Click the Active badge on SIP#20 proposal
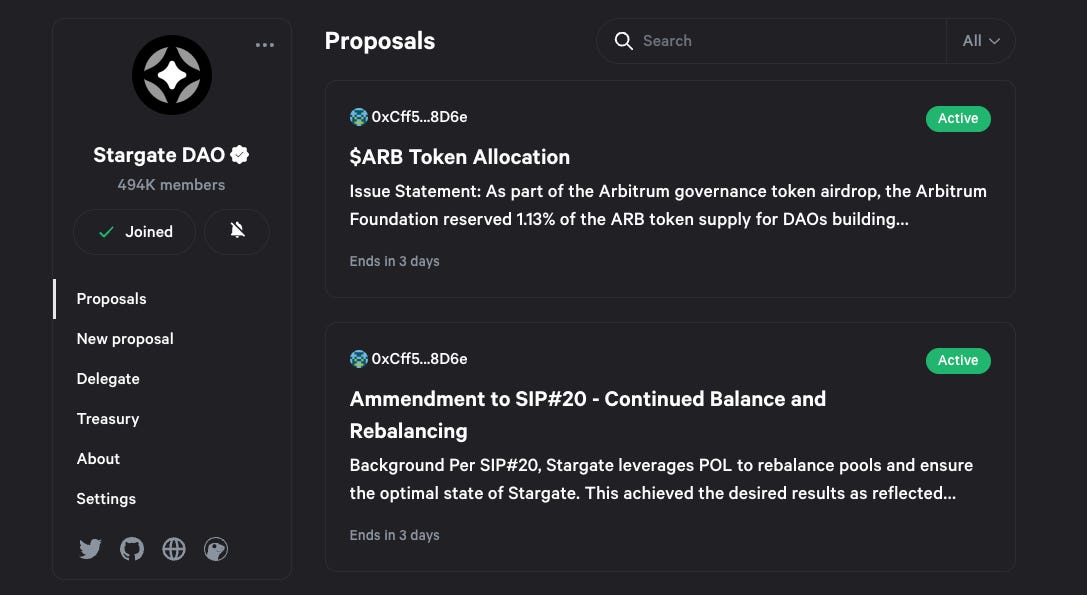The height and width of the screenshot is (595, 1087). point(958,360)
